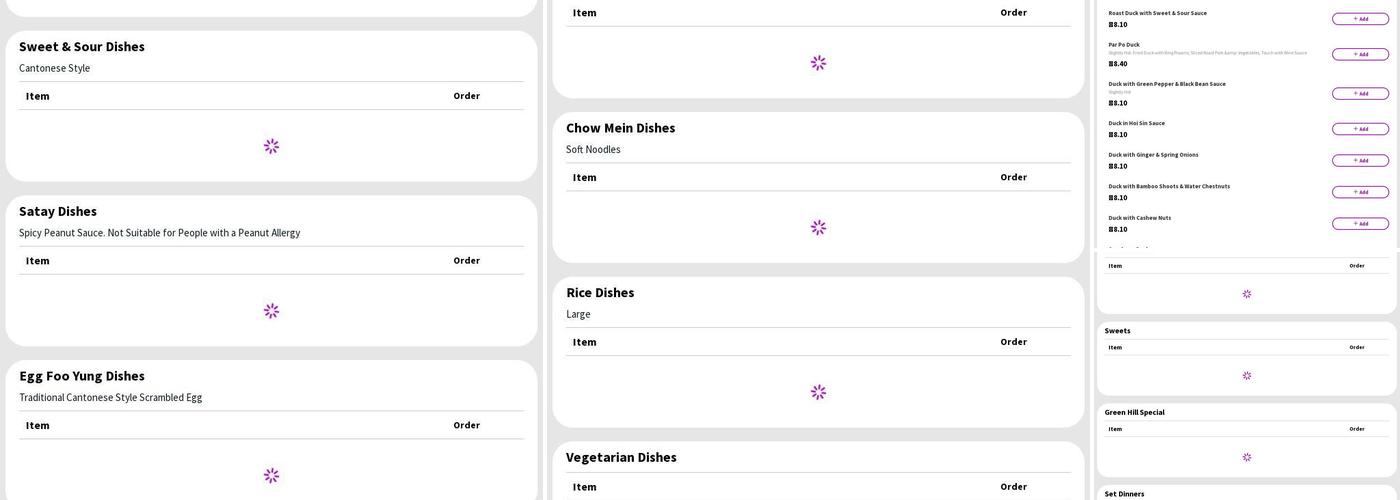Click the Par Po Duck item name

point(1123,45)
